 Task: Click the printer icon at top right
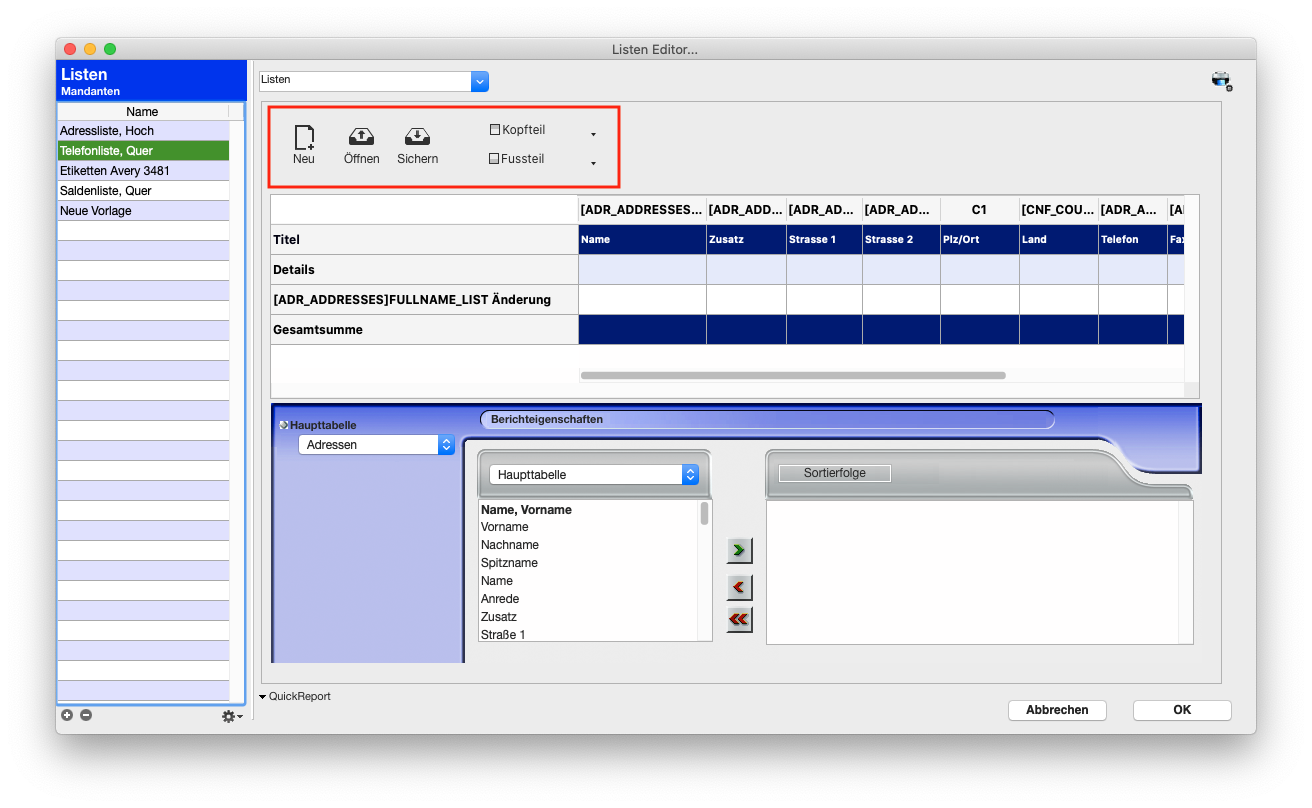(1222, 81)
